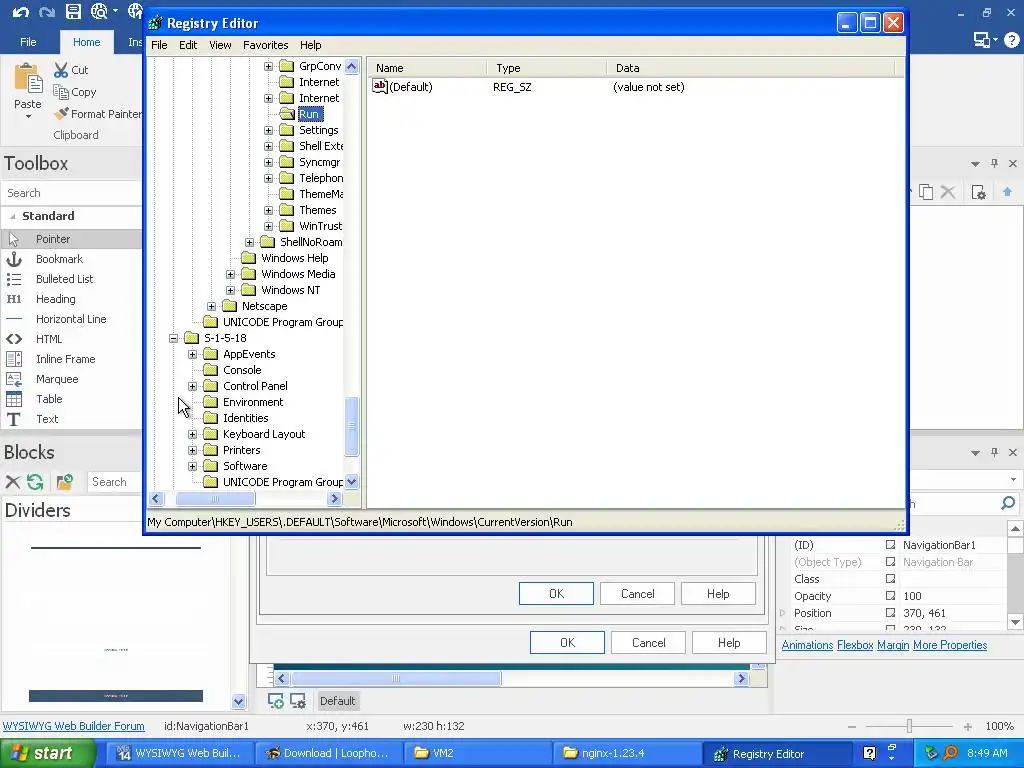Viewport: 1024px width, 768px height.
Task: Click the outer dialog Help button
Action: tap(729, 643)
